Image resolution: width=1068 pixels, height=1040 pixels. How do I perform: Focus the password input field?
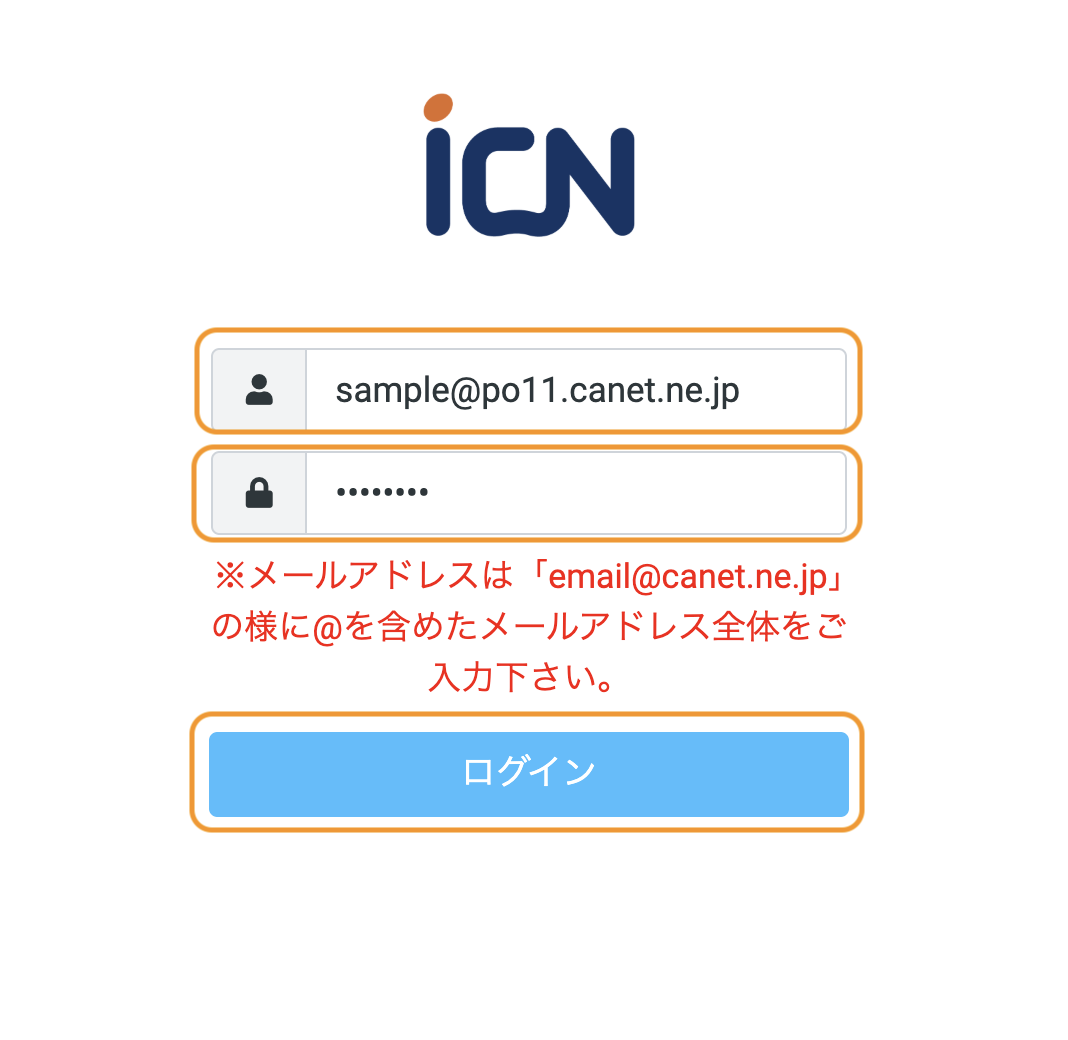576,493
